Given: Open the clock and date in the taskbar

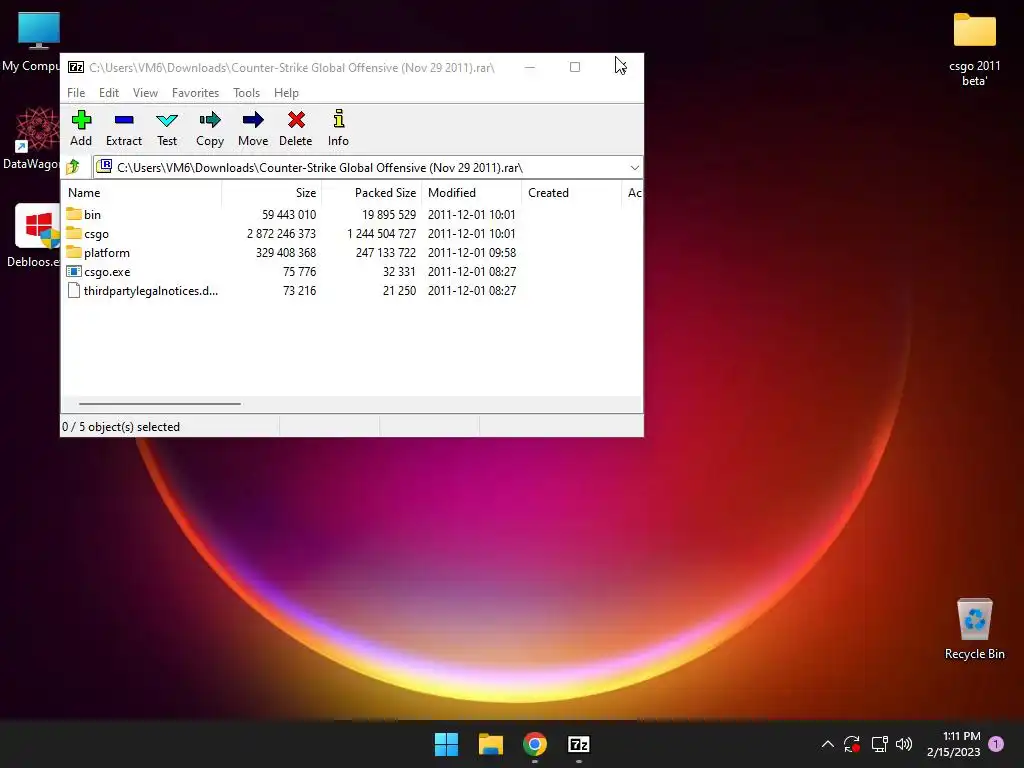Looking at the screenshot, I should 953,744.
